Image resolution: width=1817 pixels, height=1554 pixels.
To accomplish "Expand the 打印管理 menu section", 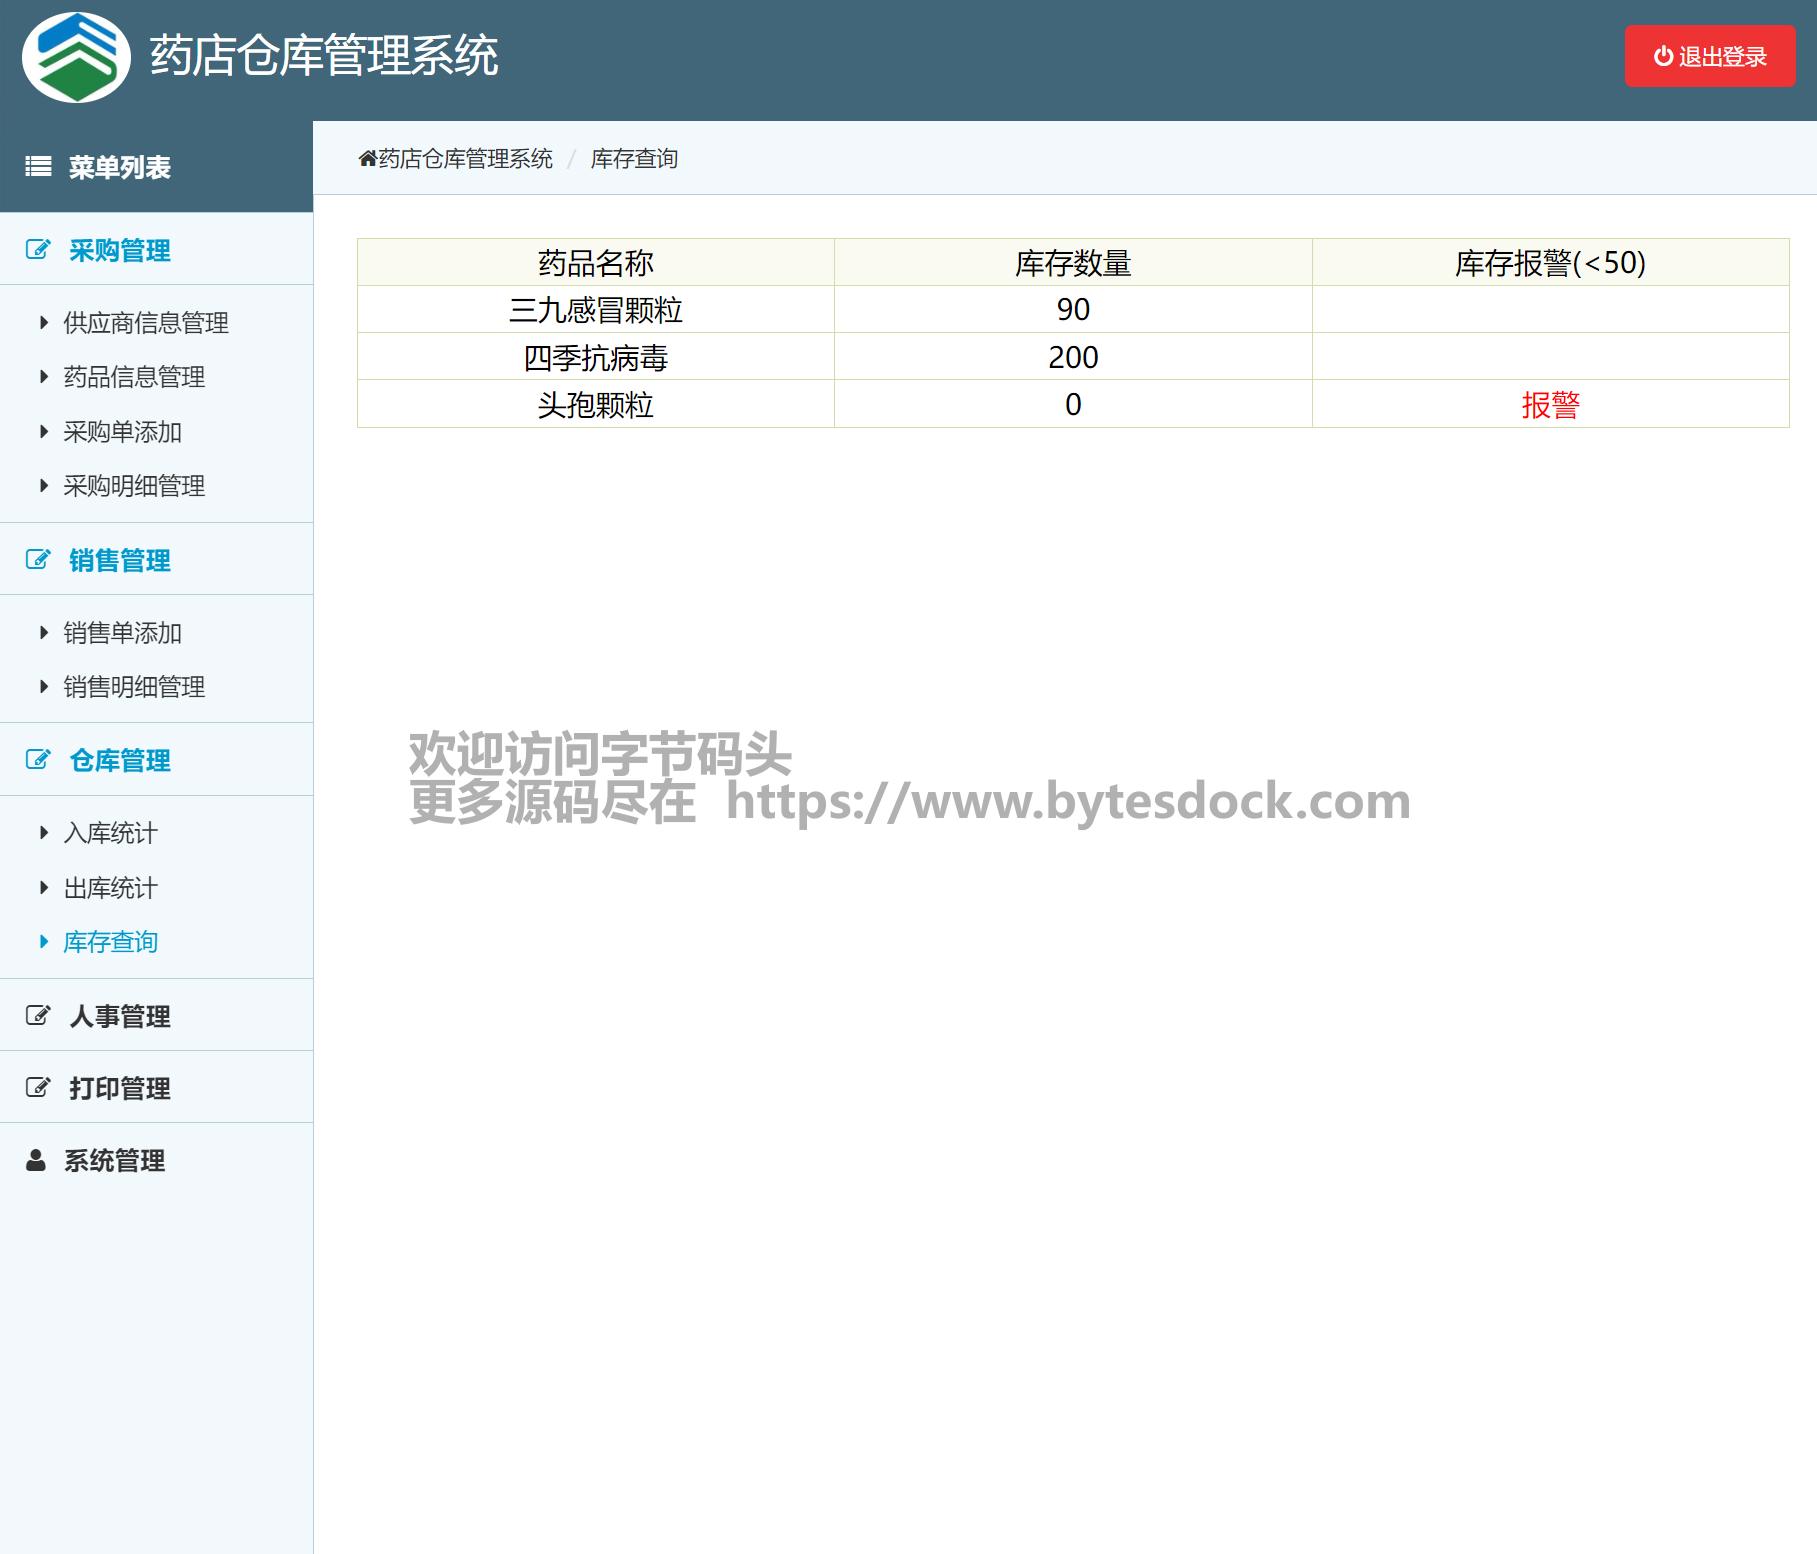I will 119,1088.
